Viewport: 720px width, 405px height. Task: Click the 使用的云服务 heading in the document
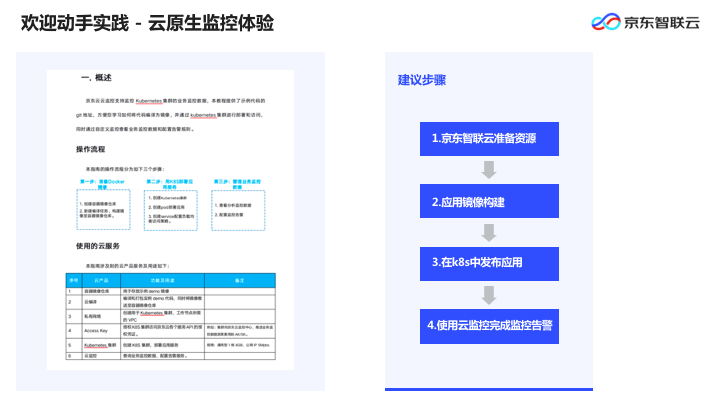[x=98, y=246]
